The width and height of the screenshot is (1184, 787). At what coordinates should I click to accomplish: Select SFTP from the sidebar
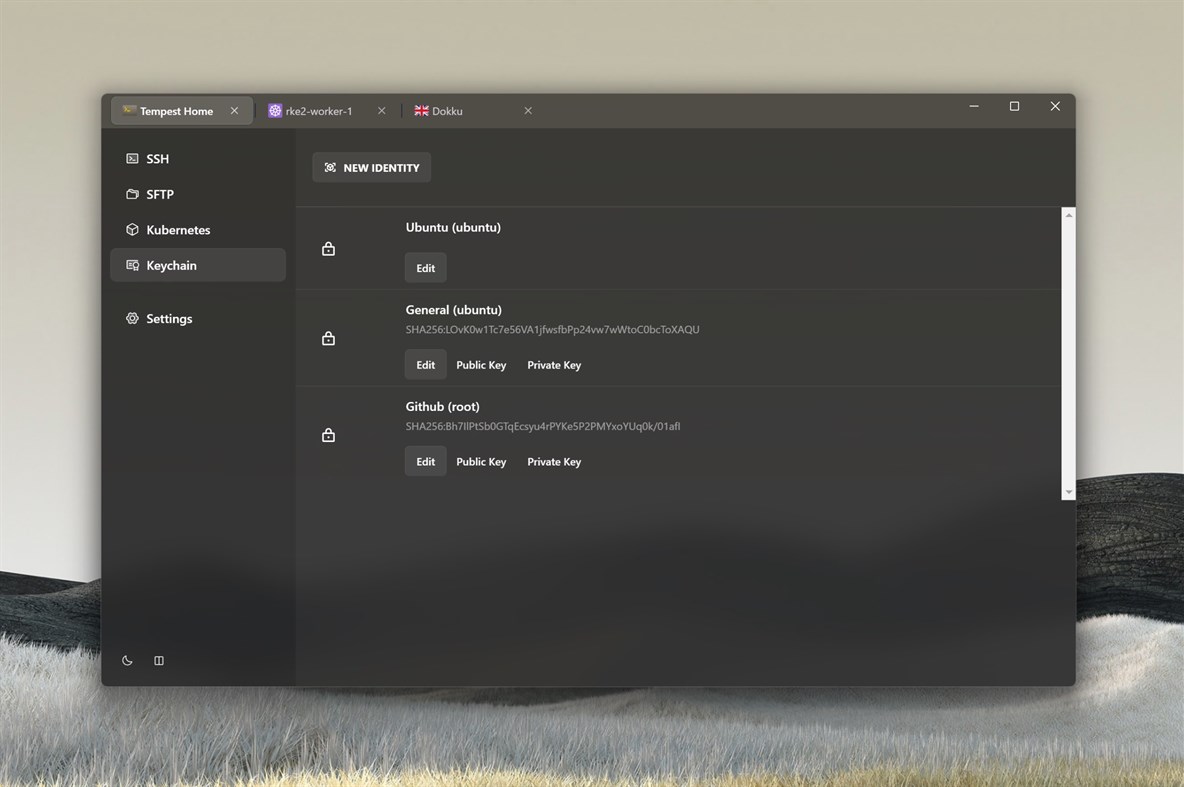click(131, 194)
